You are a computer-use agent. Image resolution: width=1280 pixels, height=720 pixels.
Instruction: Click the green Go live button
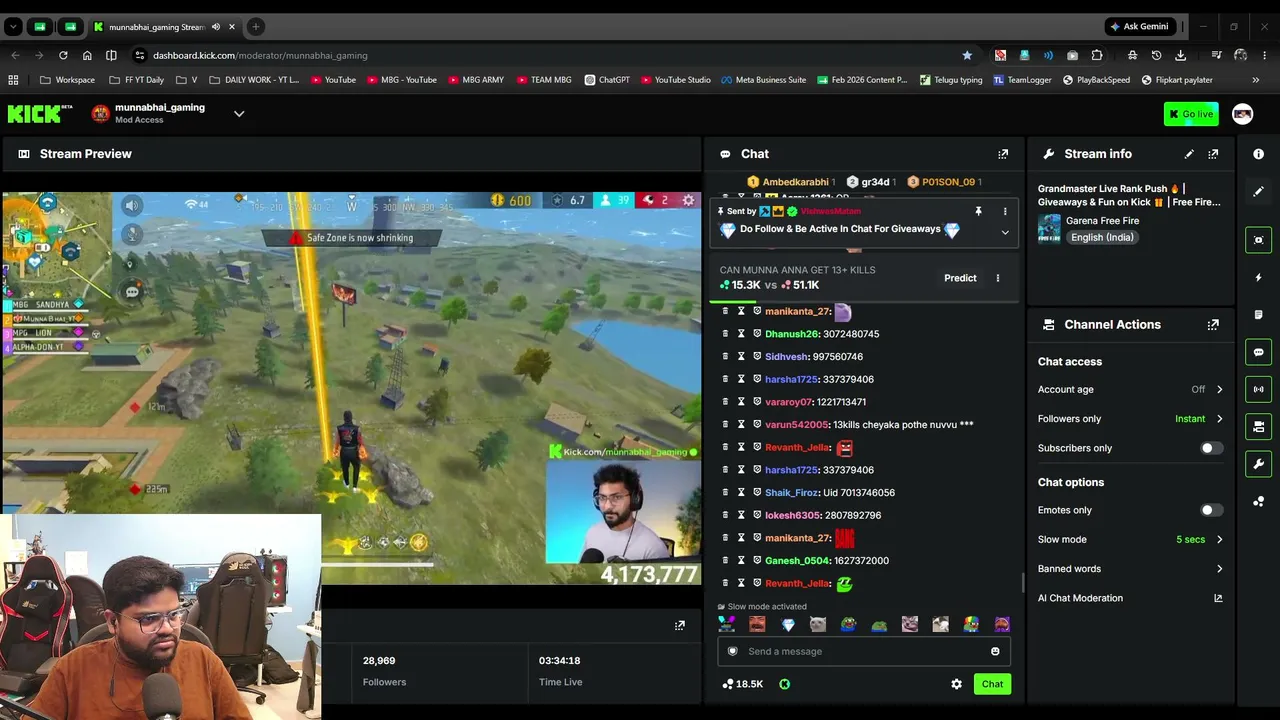(1191, 114)
